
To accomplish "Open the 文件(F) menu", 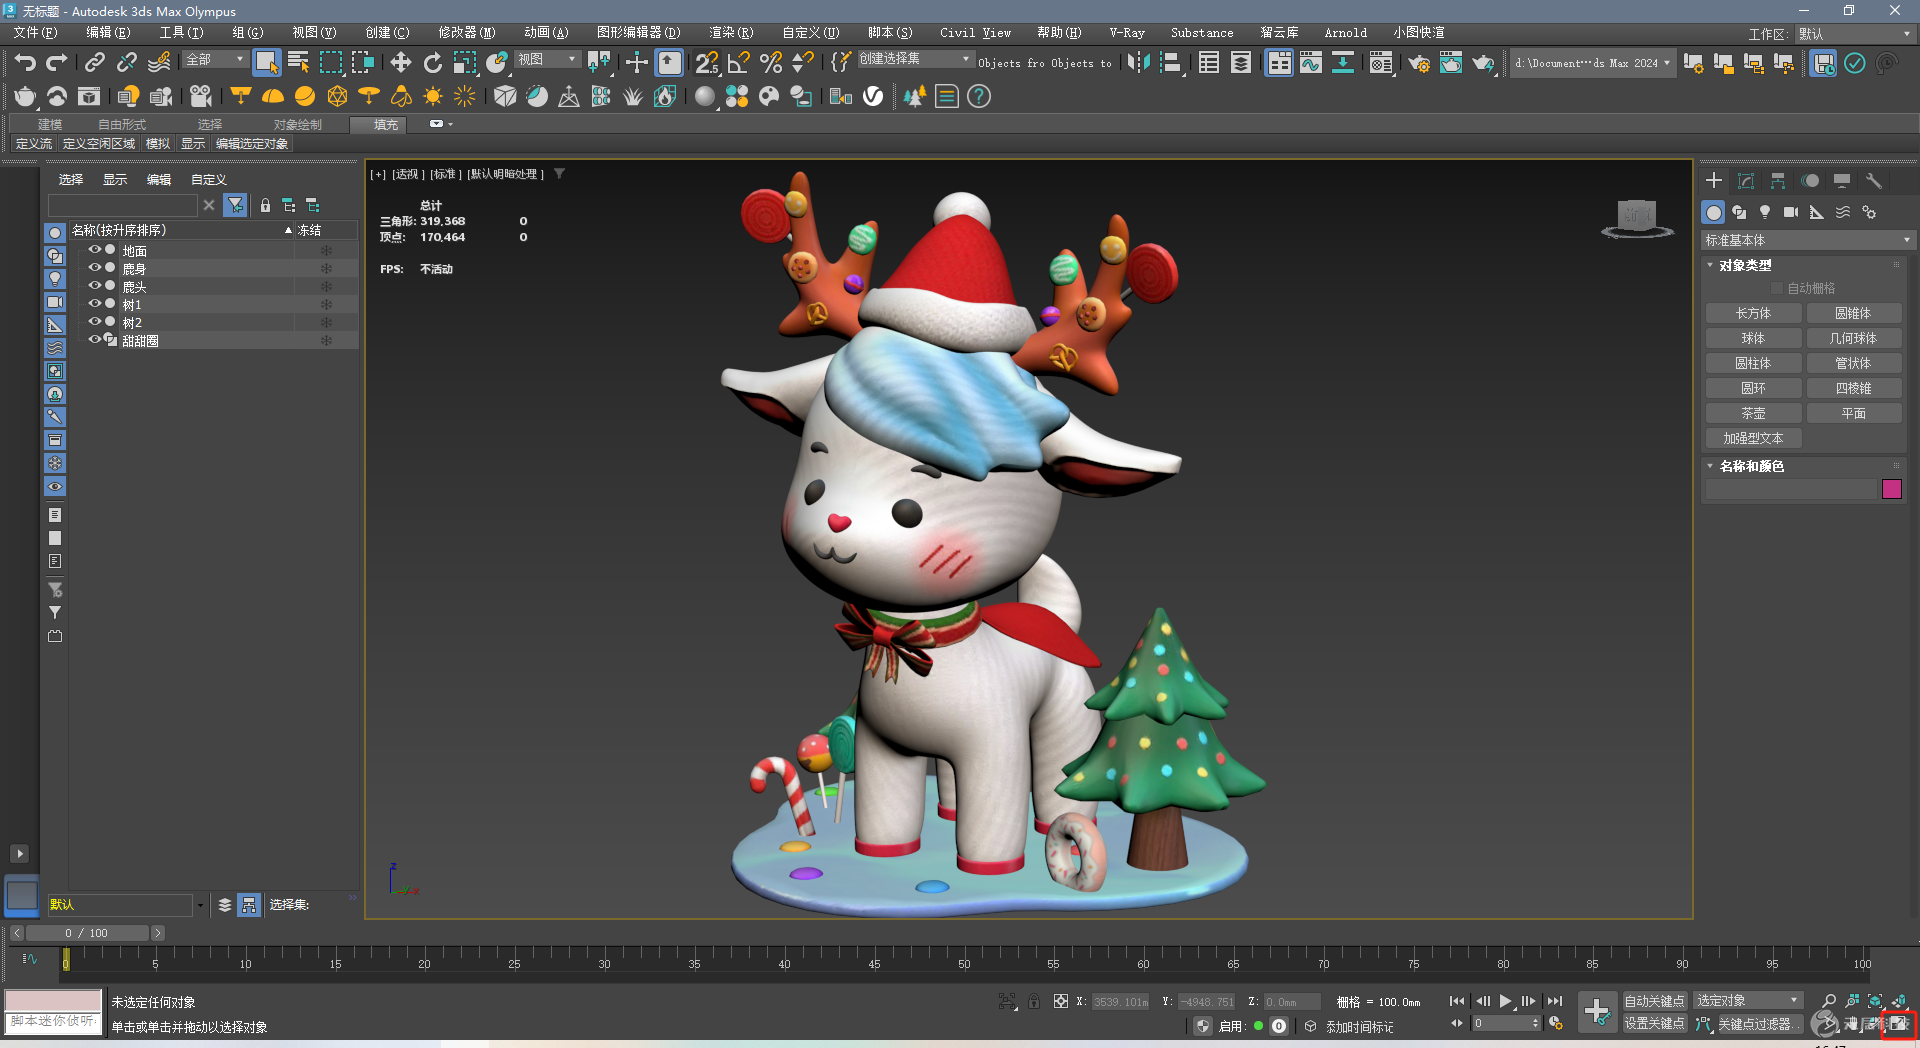I will (x=35, y=33).
